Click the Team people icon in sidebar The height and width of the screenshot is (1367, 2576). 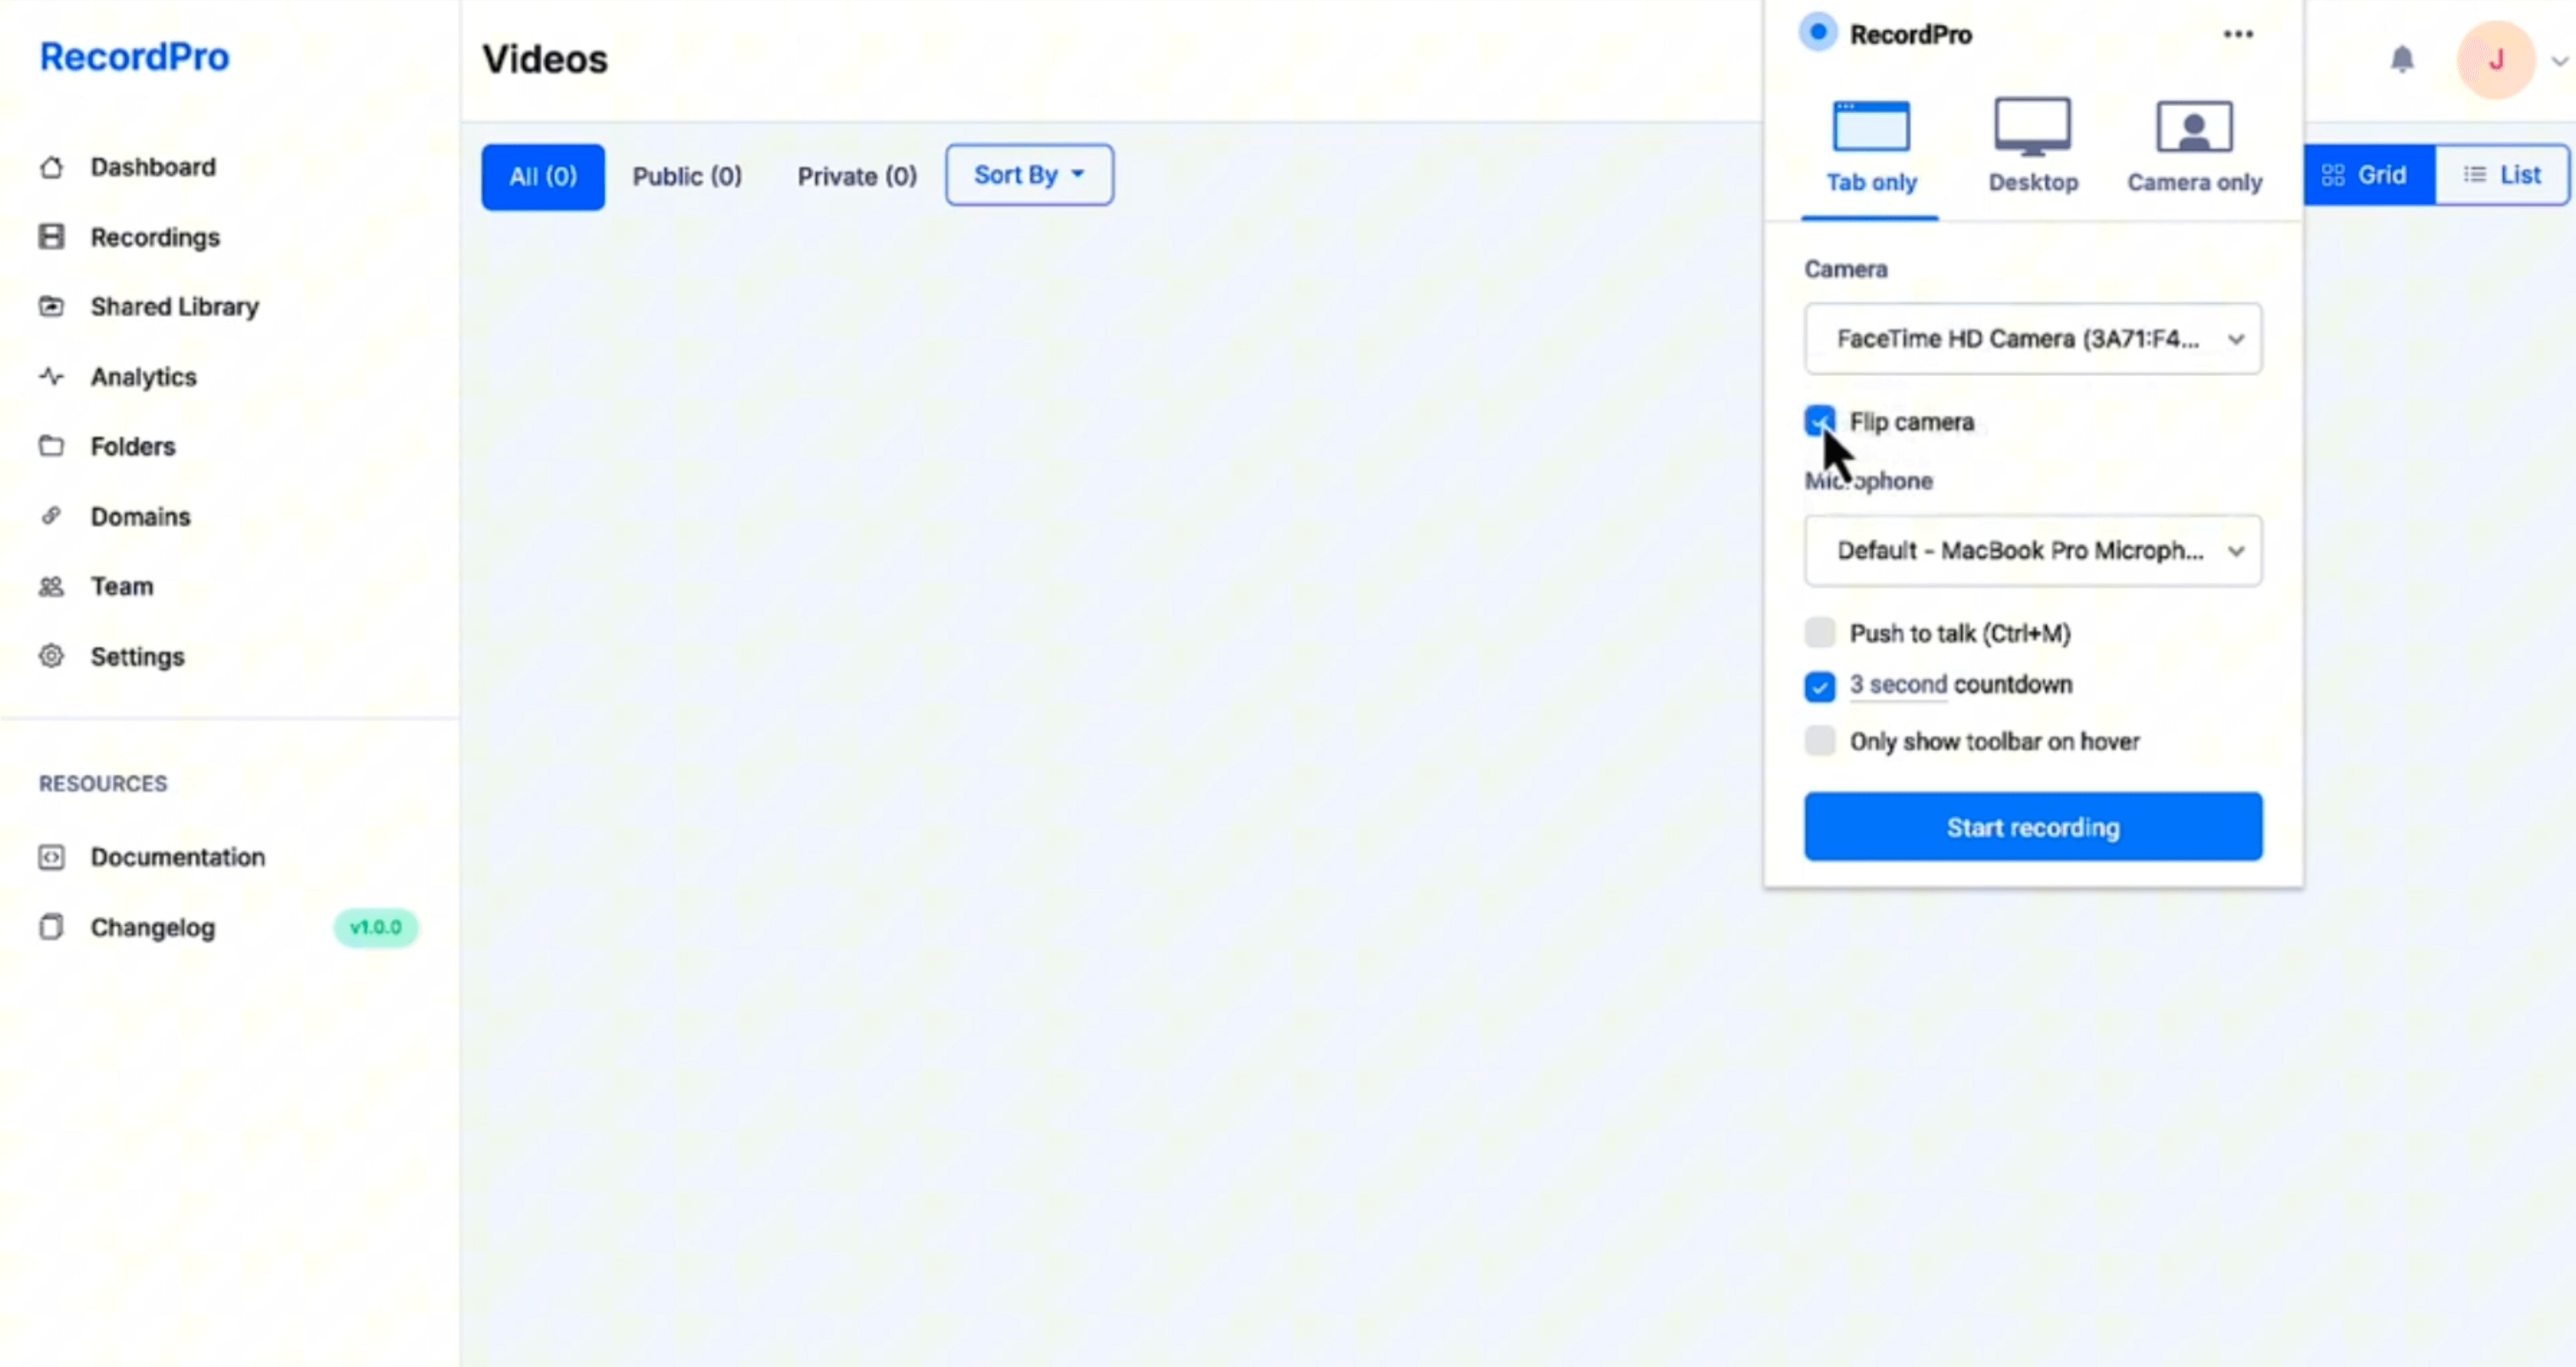pyautogui.click(x=51, y=586)
